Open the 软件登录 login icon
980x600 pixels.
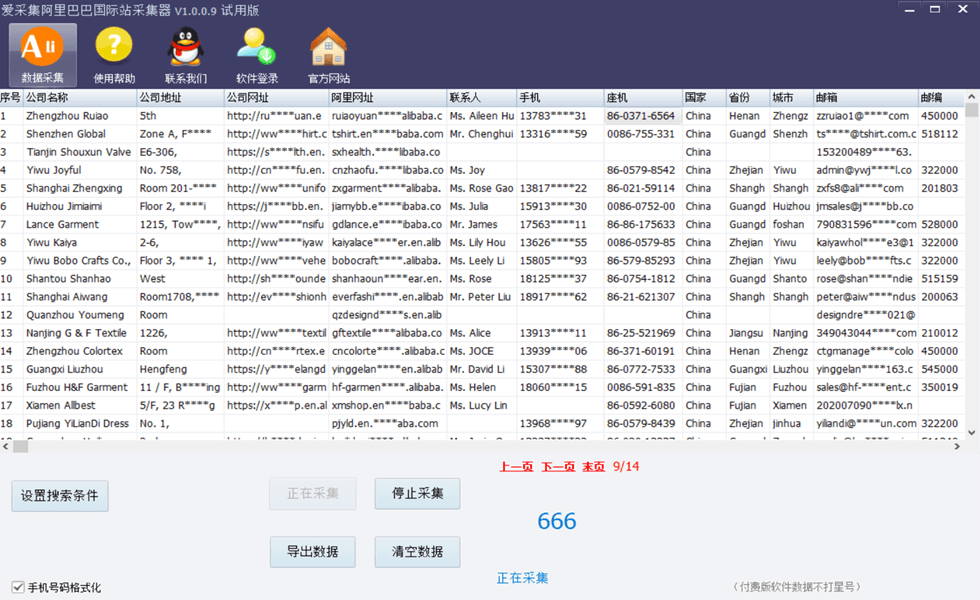point(257,55)
